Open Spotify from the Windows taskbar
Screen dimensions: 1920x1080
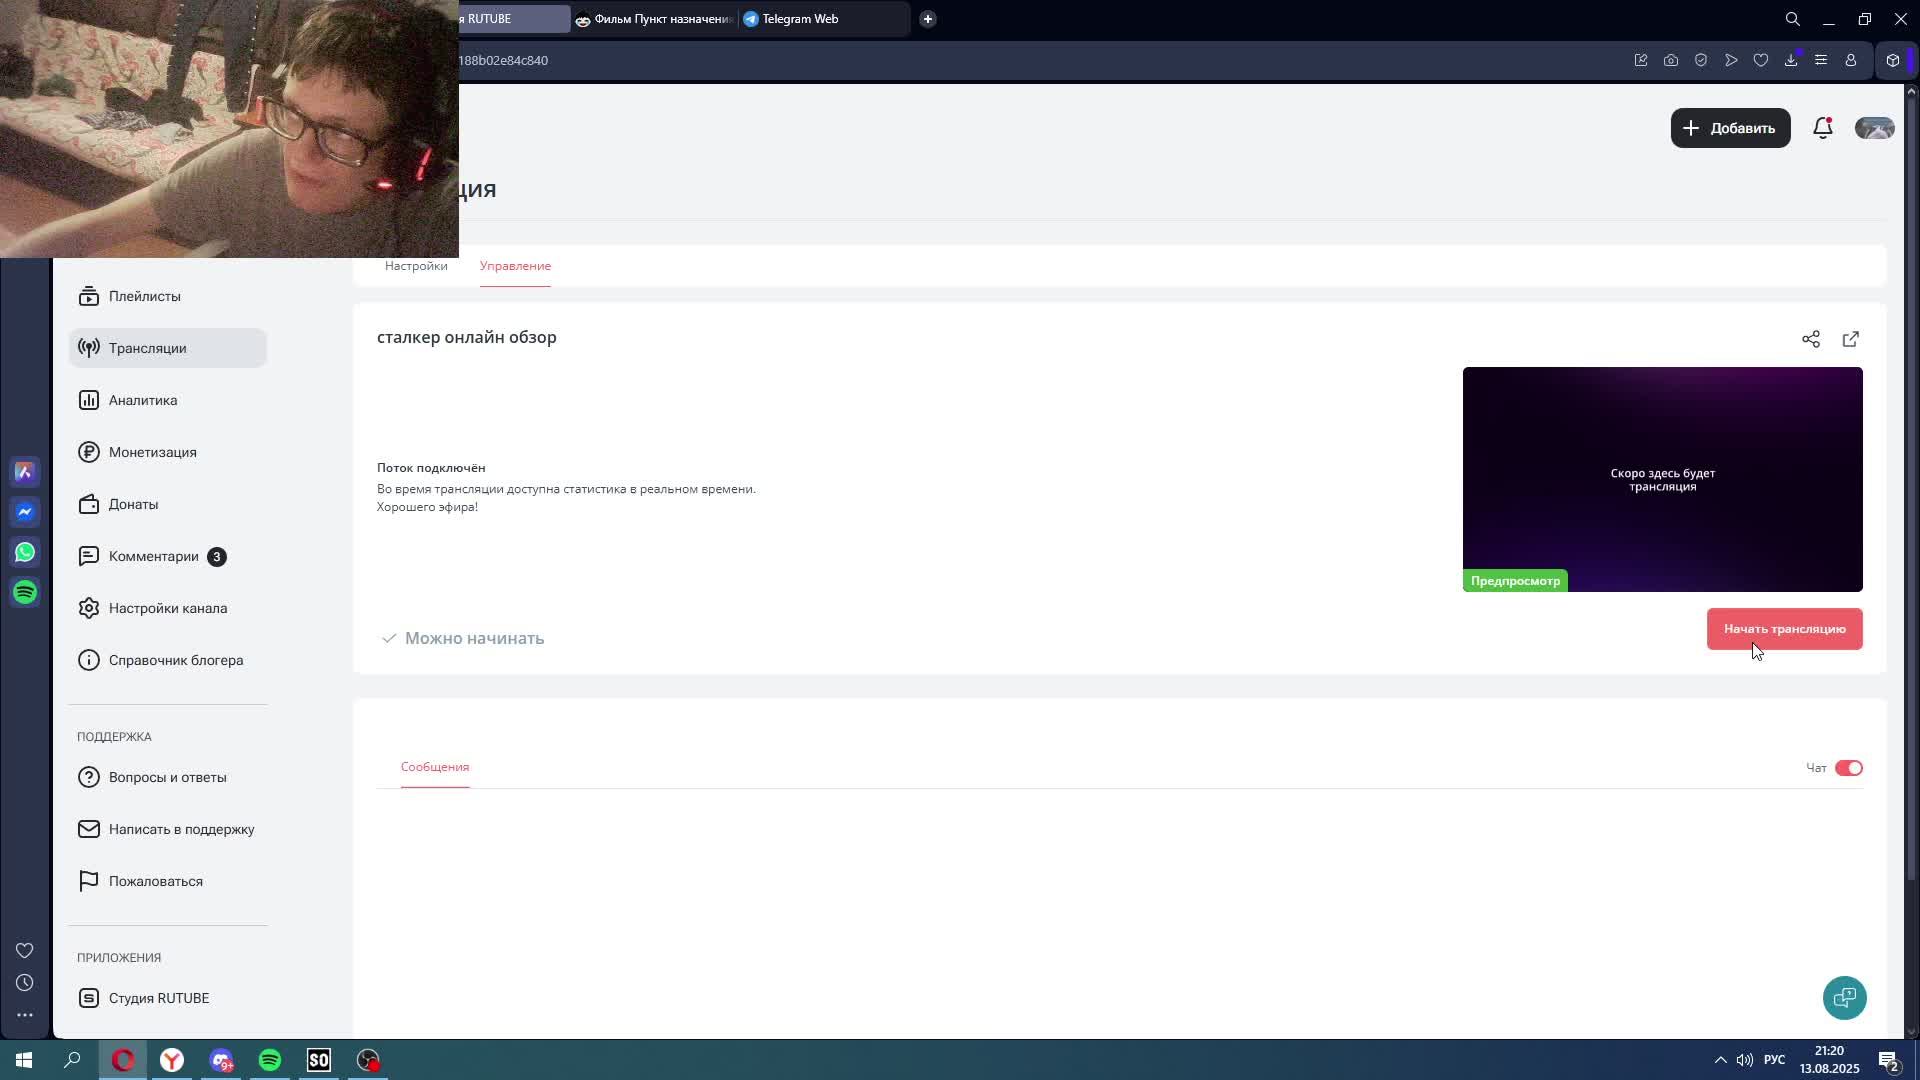point(270,1060)
